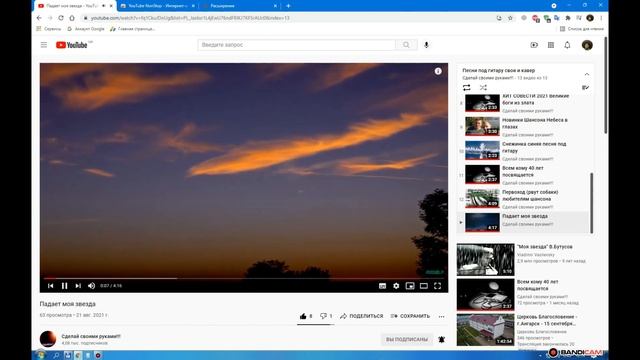Open channel name link Сделай своими руками!!!
The height and width of the screenshot is (360, 640).
[x=91, y=336]
